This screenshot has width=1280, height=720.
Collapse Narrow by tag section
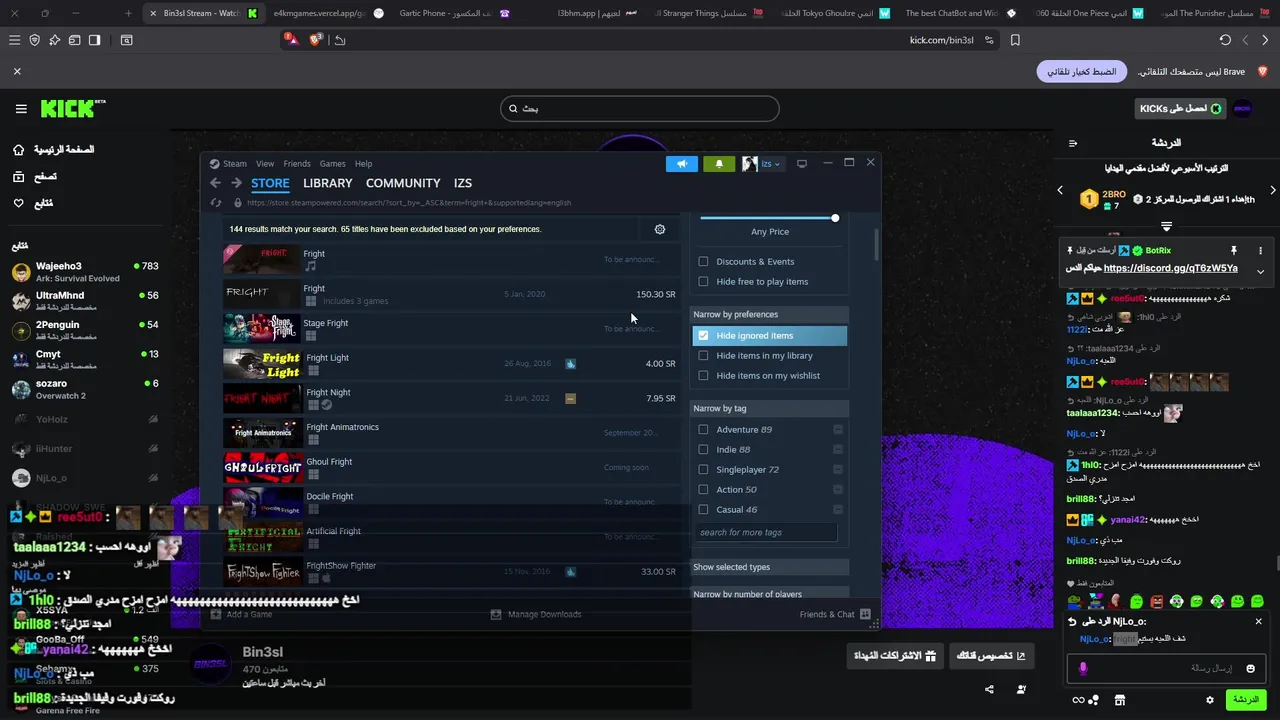[x=770, y=408]
